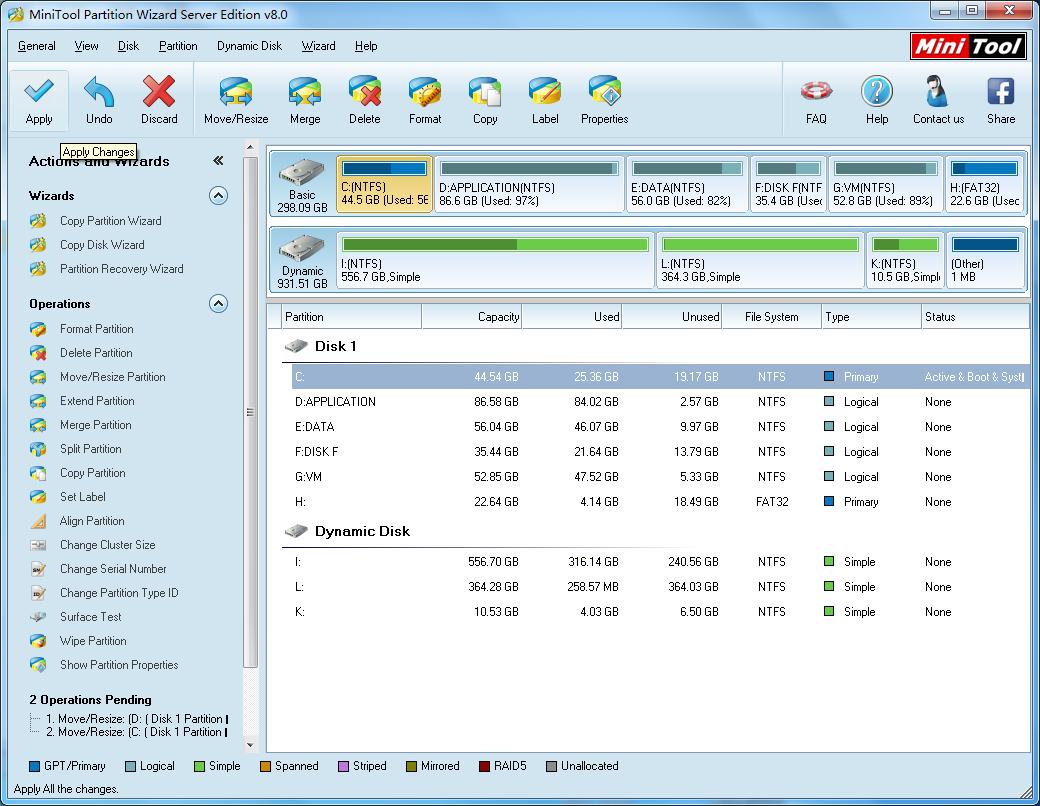Click the Apply checkmark toolbar icon
The image size is (1040, 806).
38,92
